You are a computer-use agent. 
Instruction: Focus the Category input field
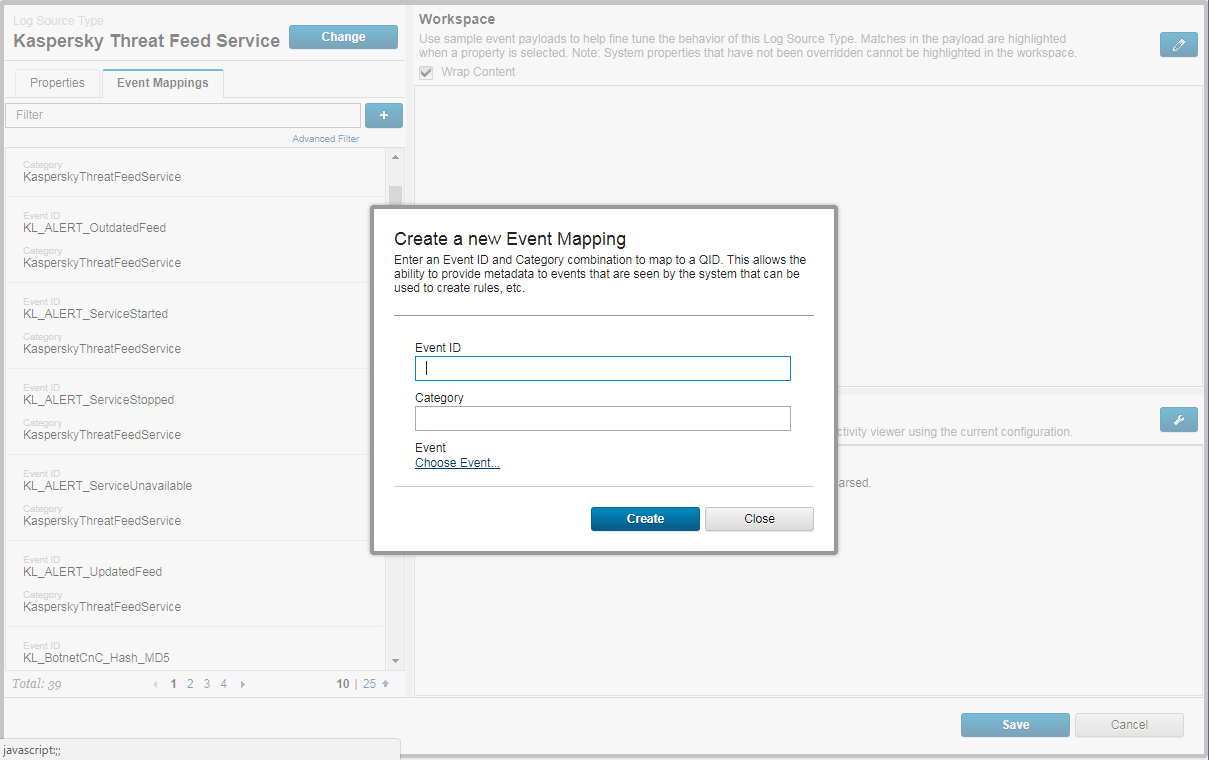(x=603, y=418)
